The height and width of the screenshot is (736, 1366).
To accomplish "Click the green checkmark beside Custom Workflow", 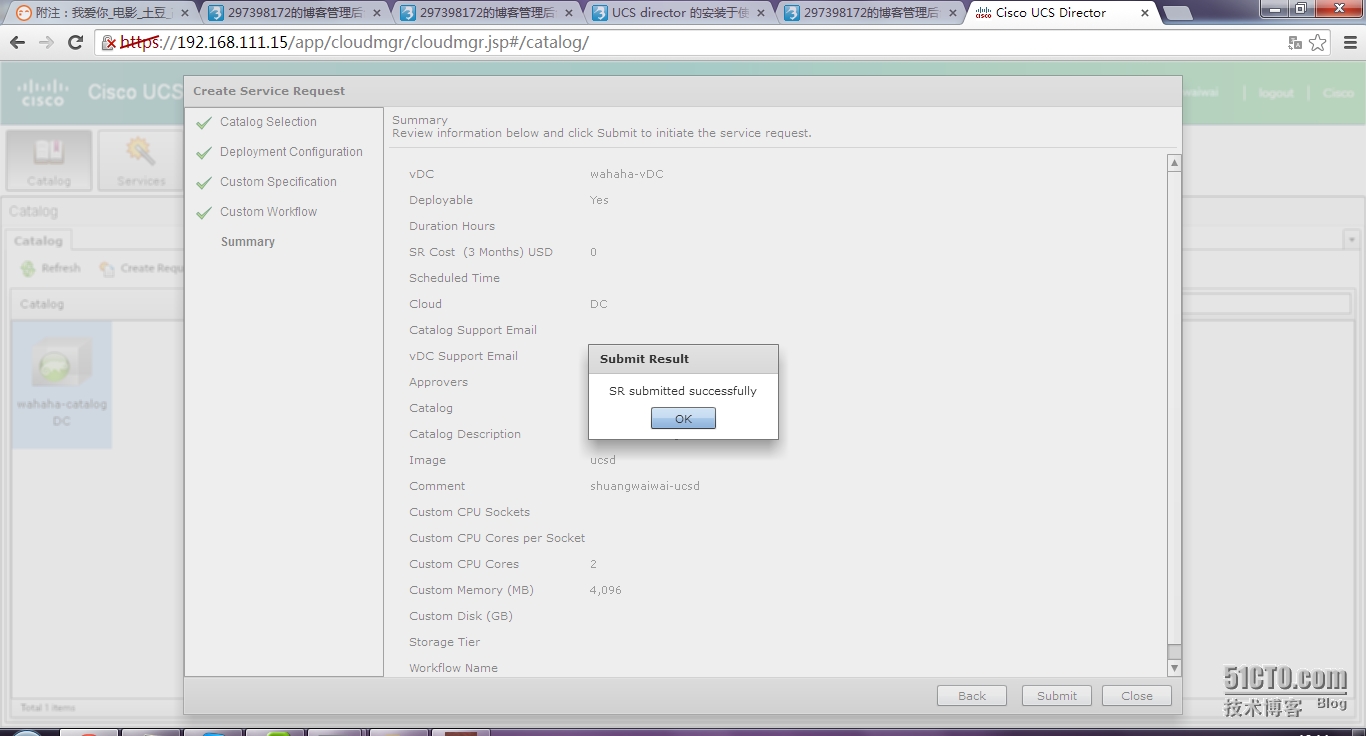I will coord(204,213).
